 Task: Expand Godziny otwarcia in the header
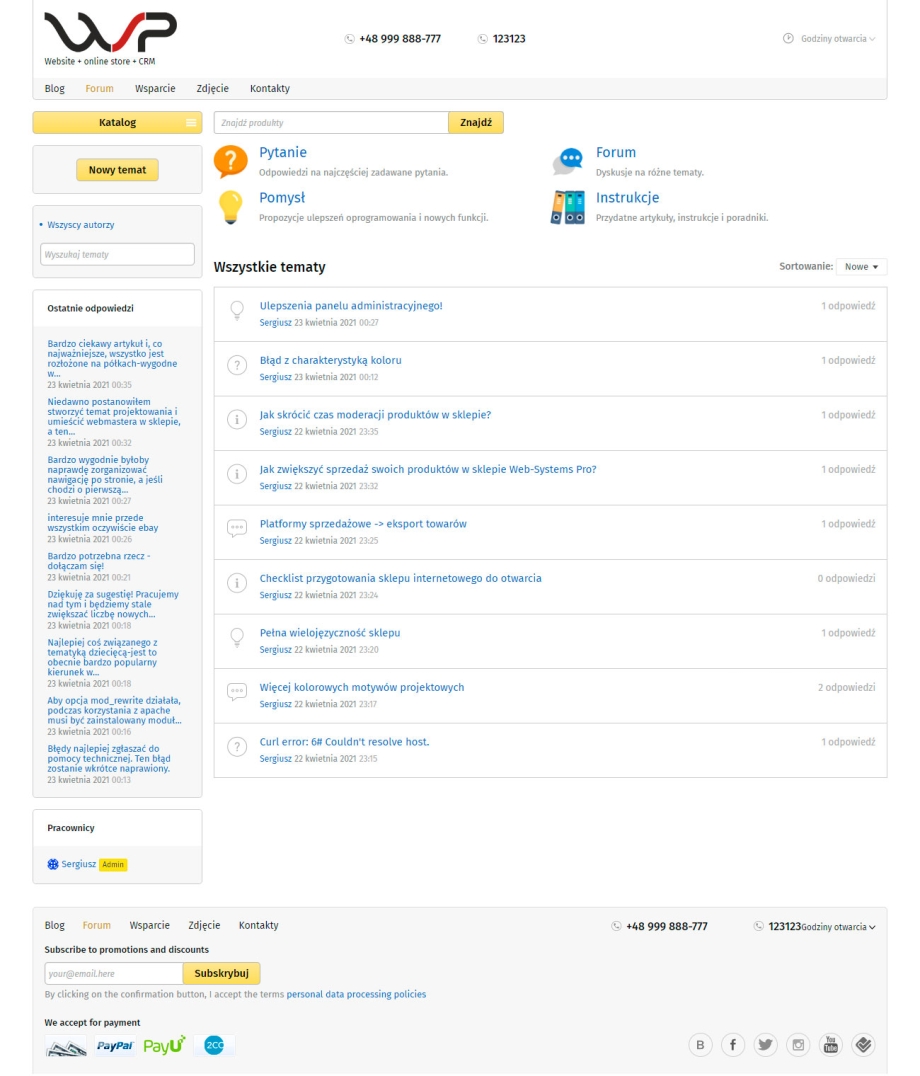coord(829,39)
